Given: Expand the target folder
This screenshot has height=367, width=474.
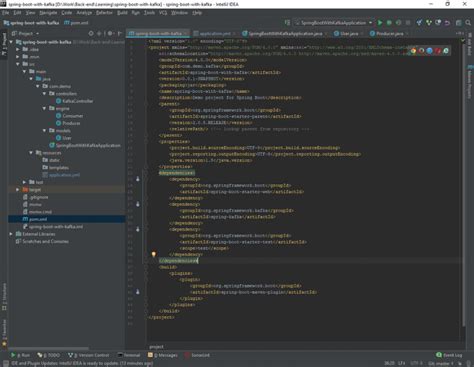Looking at the screenshot, I should point(18,189).
